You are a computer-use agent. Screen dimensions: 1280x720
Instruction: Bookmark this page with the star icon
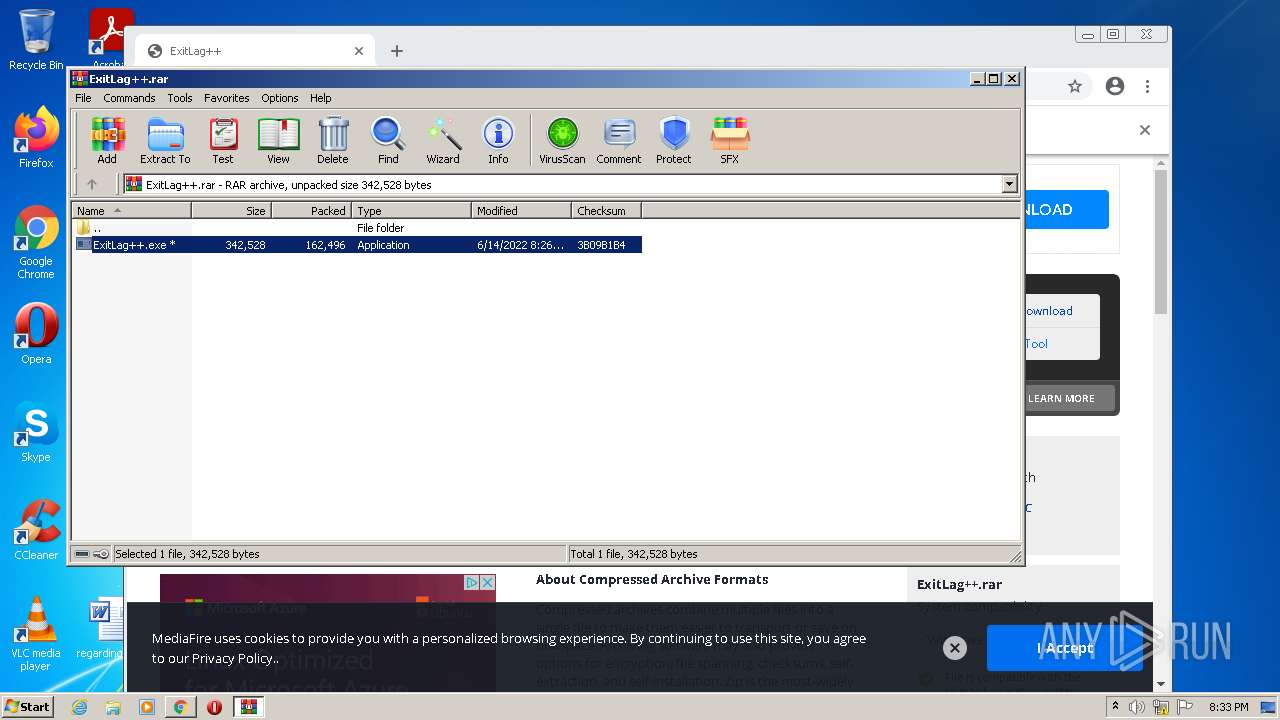coord(1075,87)
